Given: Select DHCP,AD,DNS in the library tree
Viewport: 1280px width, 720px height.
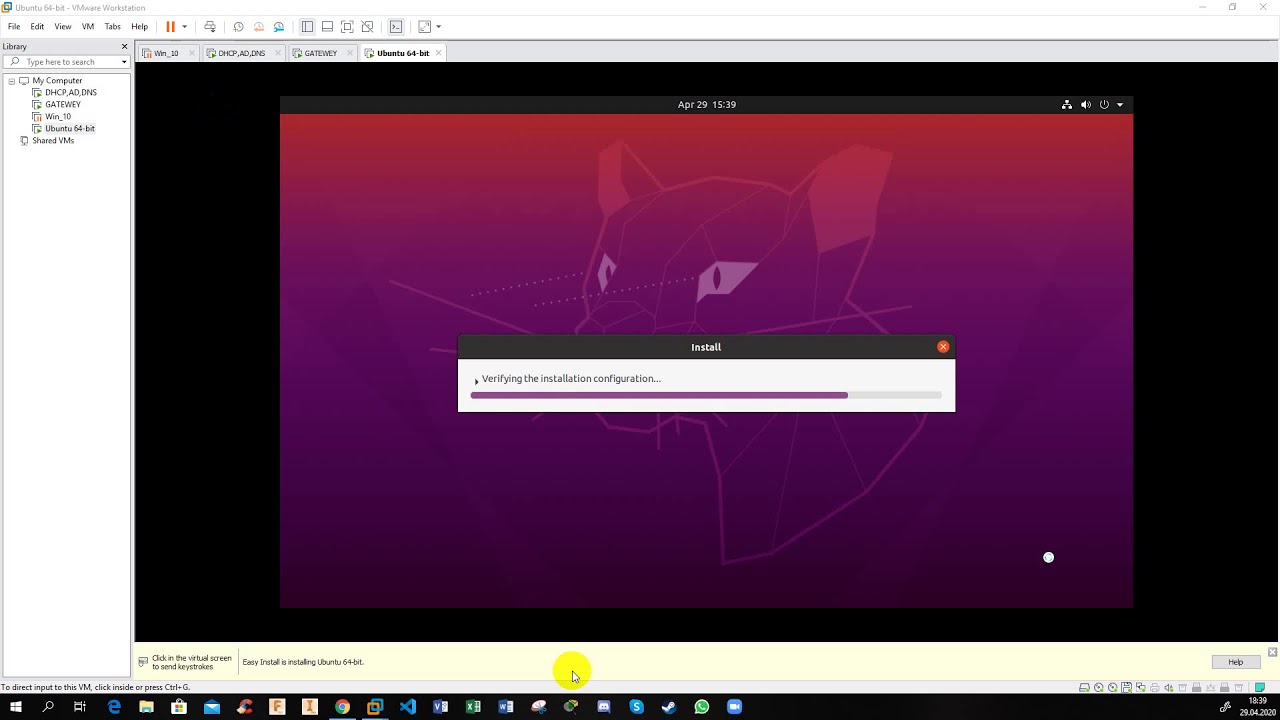Looking at the screenshot, I should pyautogui.click(x=70, y=92).
